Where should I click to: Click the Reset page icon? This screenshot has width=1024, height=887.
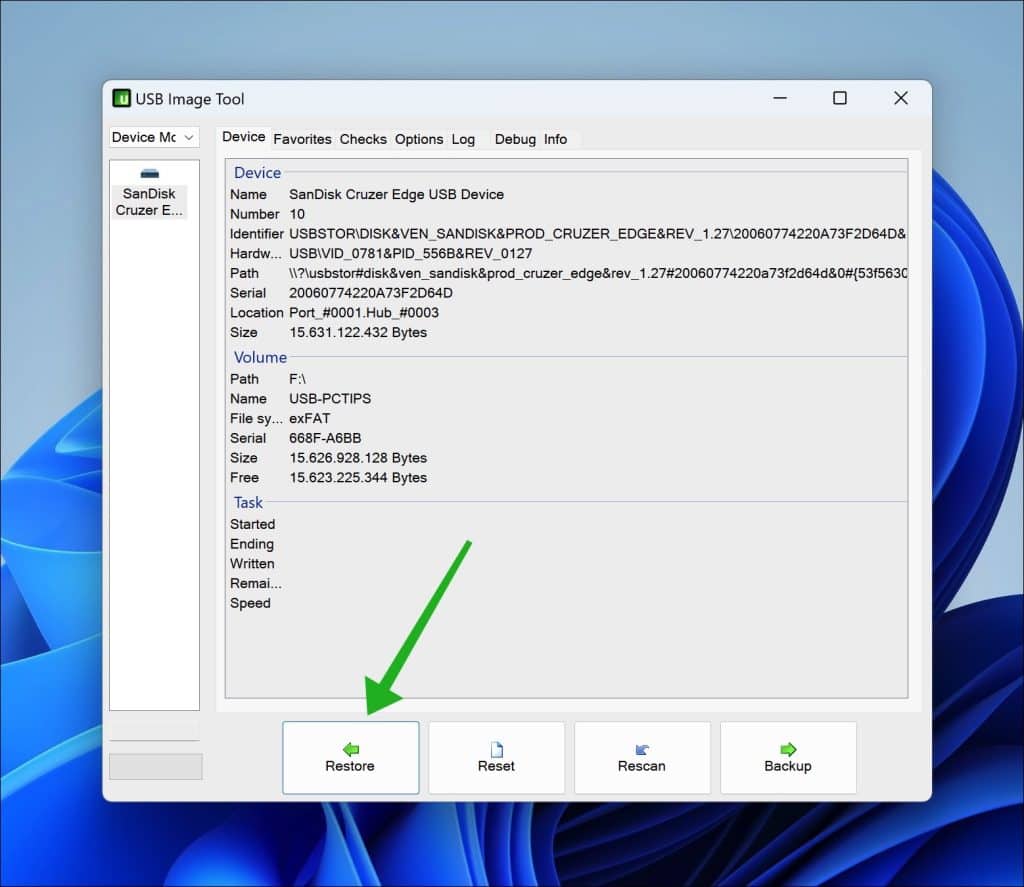pos(496,749)
